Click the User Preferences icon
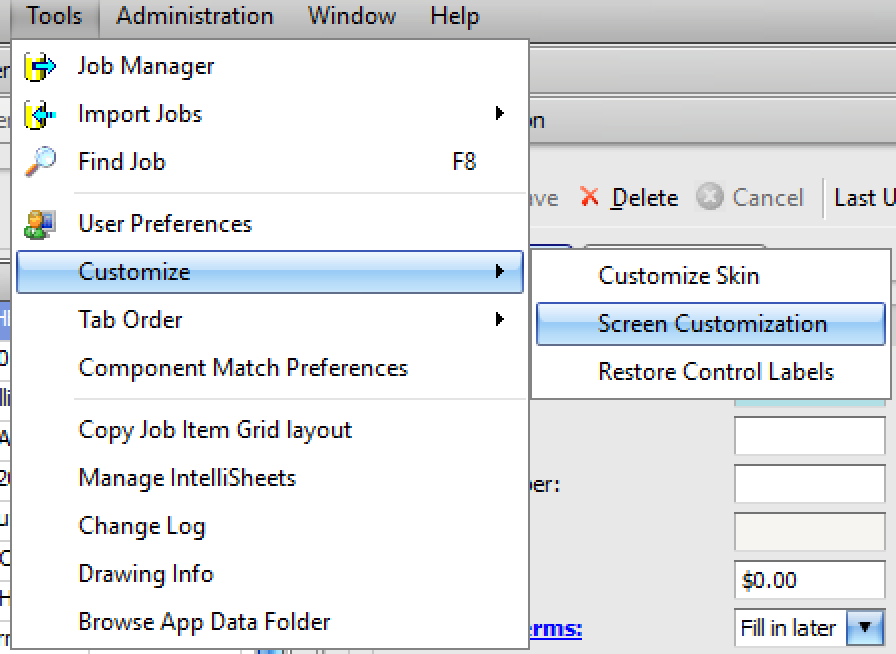 point(40,224)
